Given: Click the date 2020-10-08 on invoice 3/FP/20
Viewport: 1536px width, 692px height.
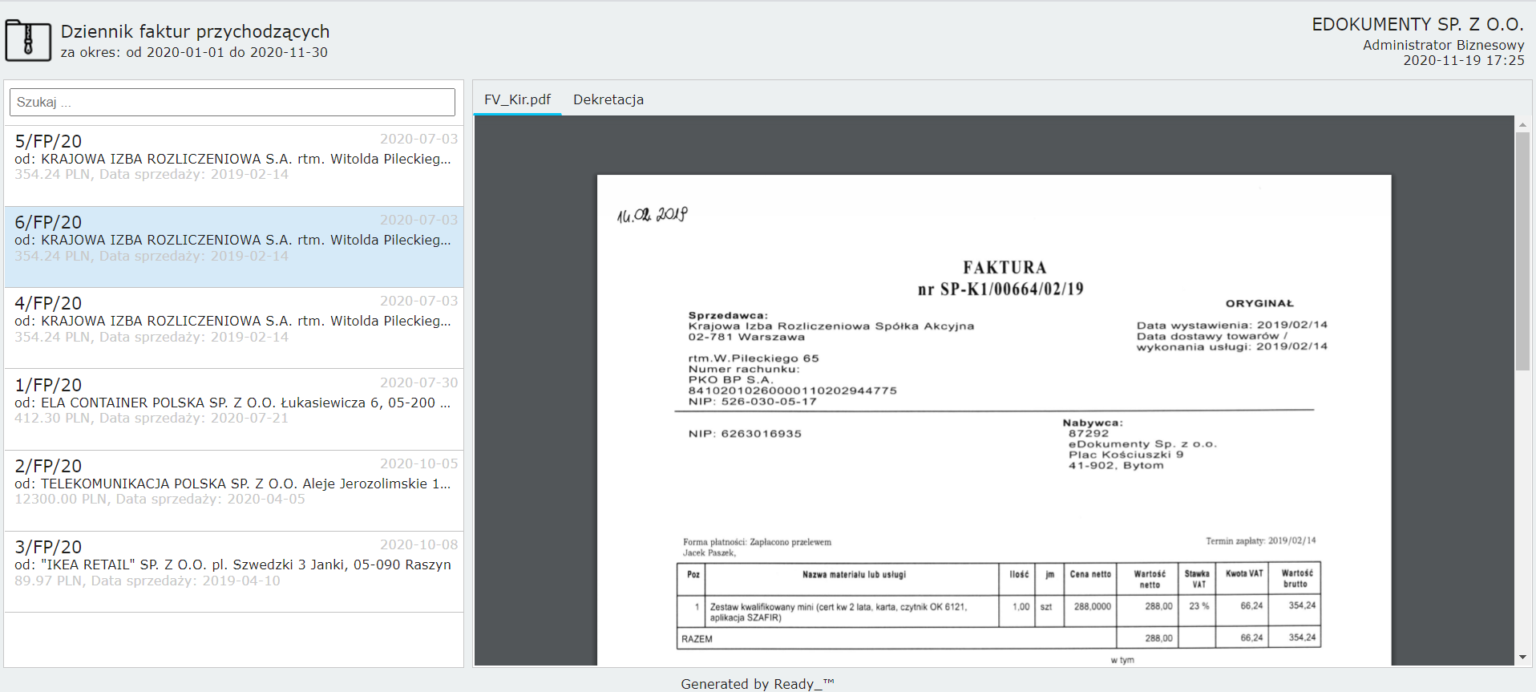Looking at the screenshot, I should 419,545.
